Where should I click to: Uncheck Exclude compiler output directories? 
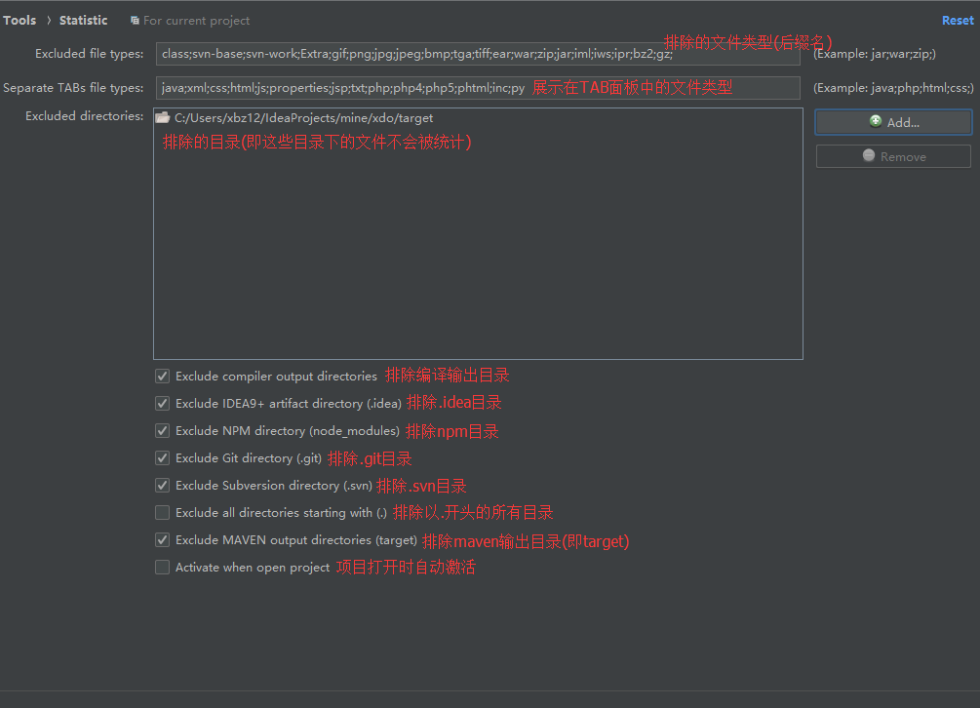(x=162, y=376)
